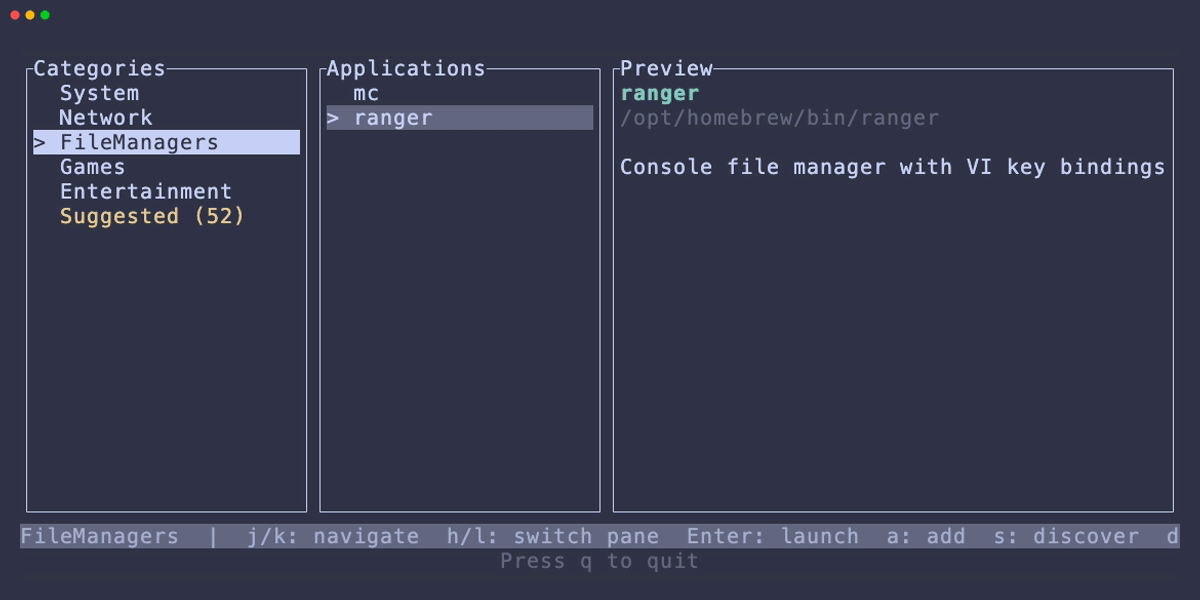The image size is (1200, 600).
Task: Click the ranger title in Preview
Action: tap(659, 93)
